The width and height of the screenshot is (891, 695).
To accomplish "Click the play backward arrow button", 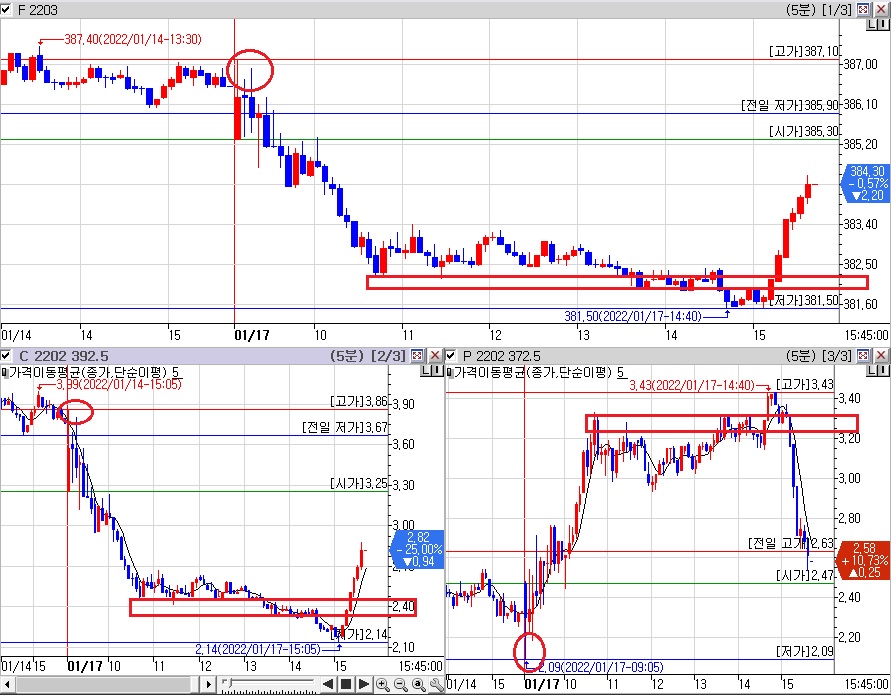I will pos(328,684).
